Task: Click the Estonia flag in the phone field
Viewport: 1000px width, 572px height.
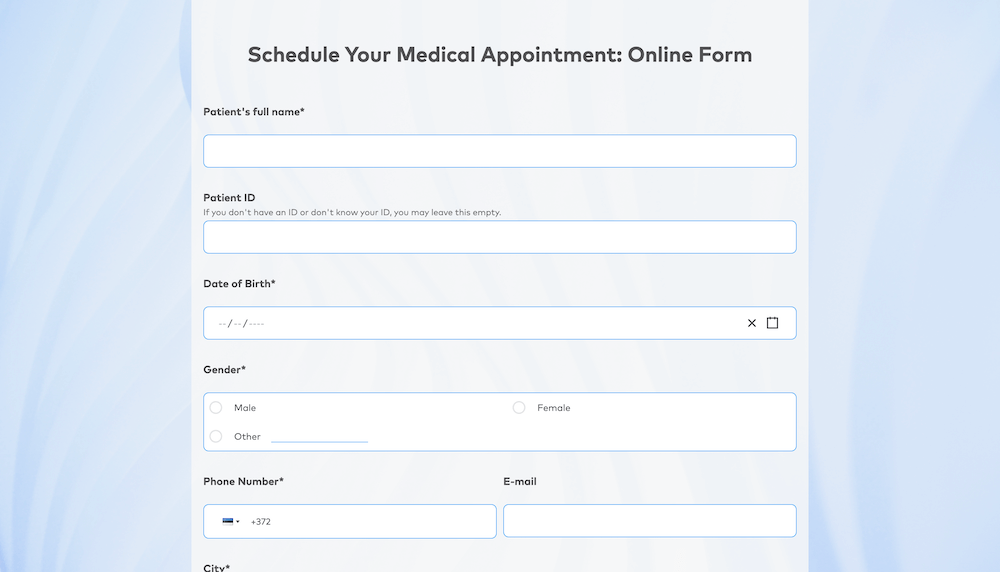Action: pos(228,521)
